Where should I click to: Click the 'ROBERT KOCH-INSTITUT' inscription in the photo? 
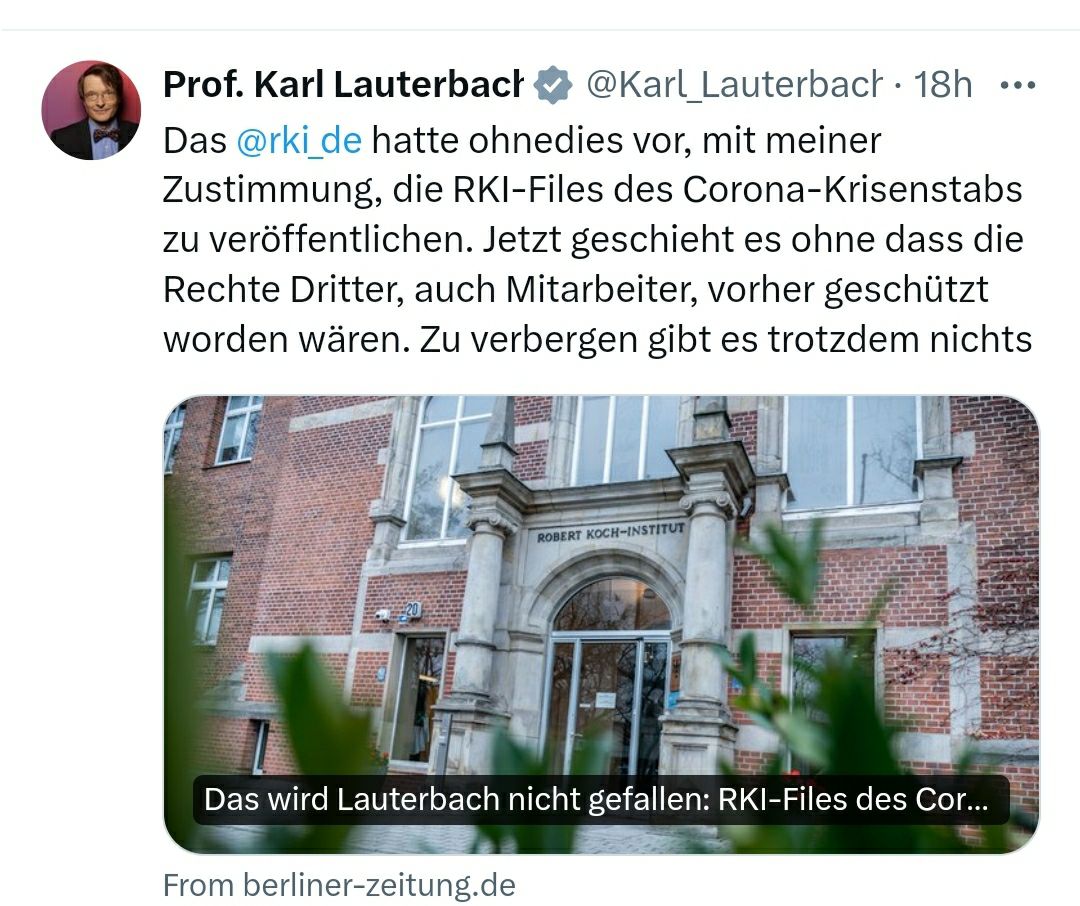pos(610,532)
